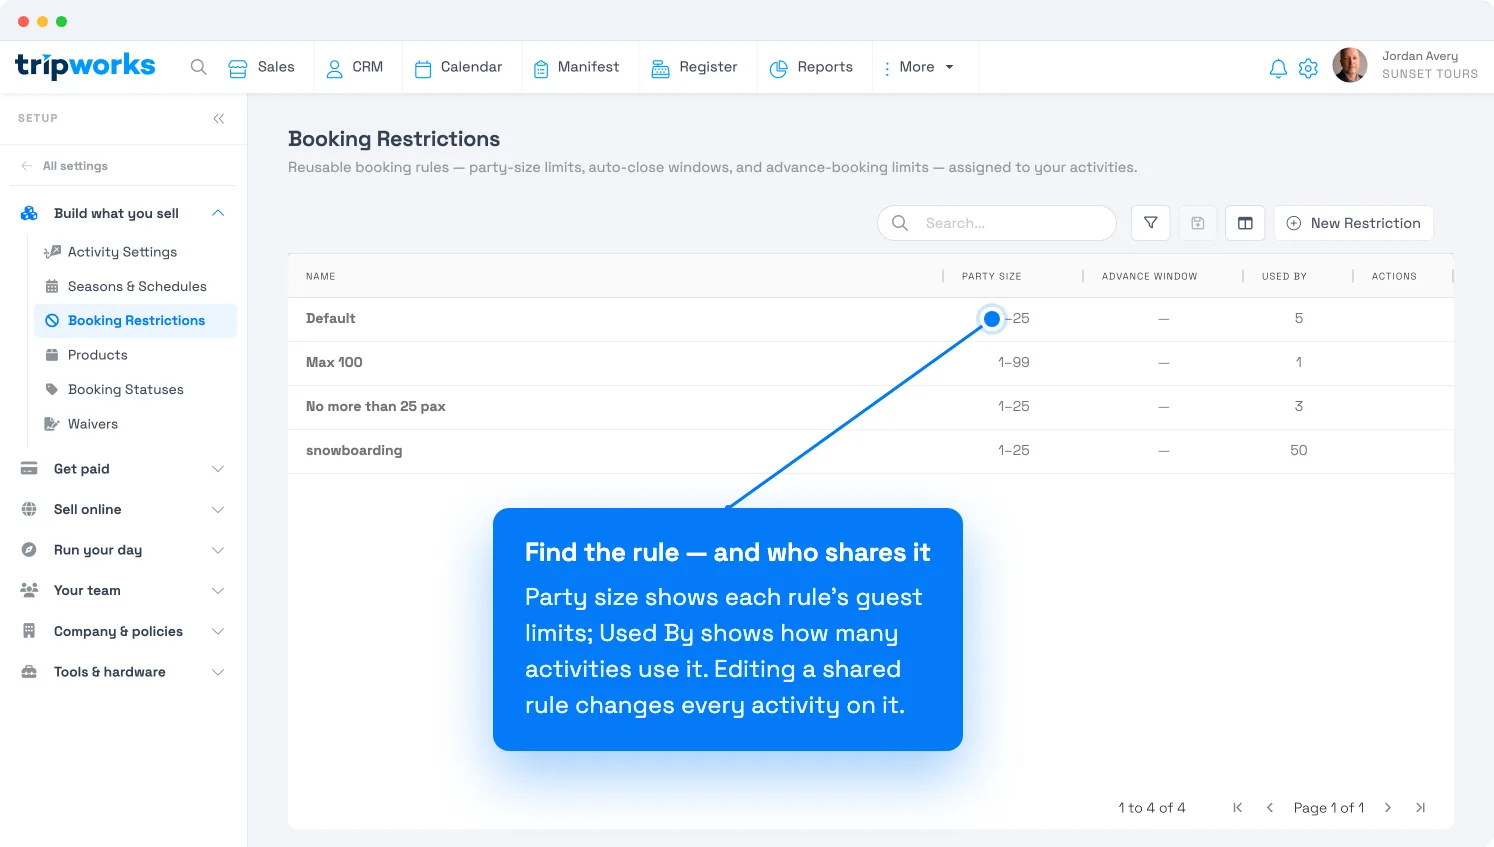1494x847 pixels.
Task: Click the Activity Settings icon
Action: [x=52, y=252]
